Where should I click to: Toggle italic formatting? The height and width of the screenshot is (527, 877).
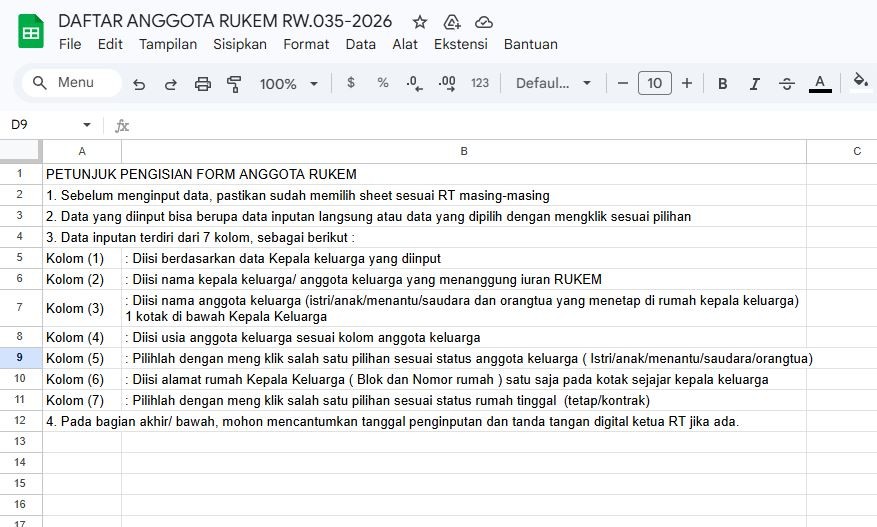(x=755, y=84)
